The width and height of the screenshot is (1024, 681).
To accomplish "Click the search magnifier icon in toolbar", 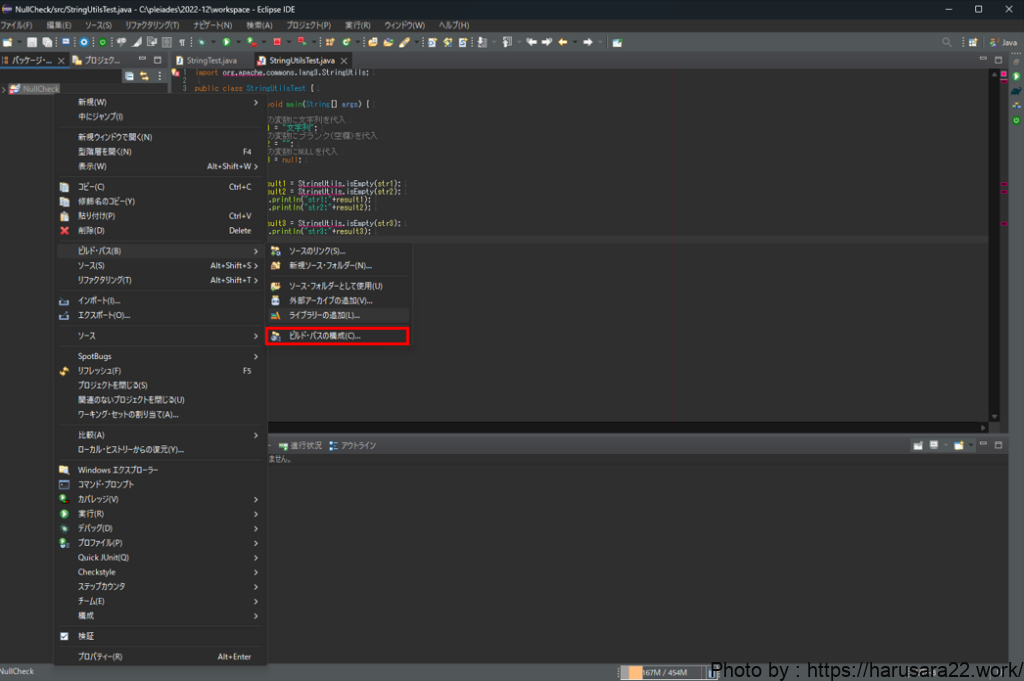I will pyautogui.click(x=947, y=42).
